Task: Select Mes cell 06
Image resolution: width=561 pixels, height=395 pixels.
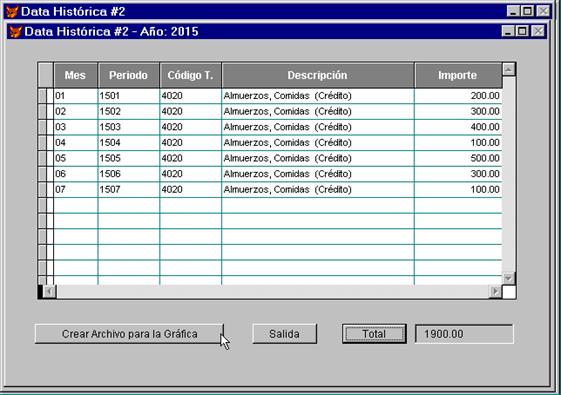Action: [x=75, y=174]
